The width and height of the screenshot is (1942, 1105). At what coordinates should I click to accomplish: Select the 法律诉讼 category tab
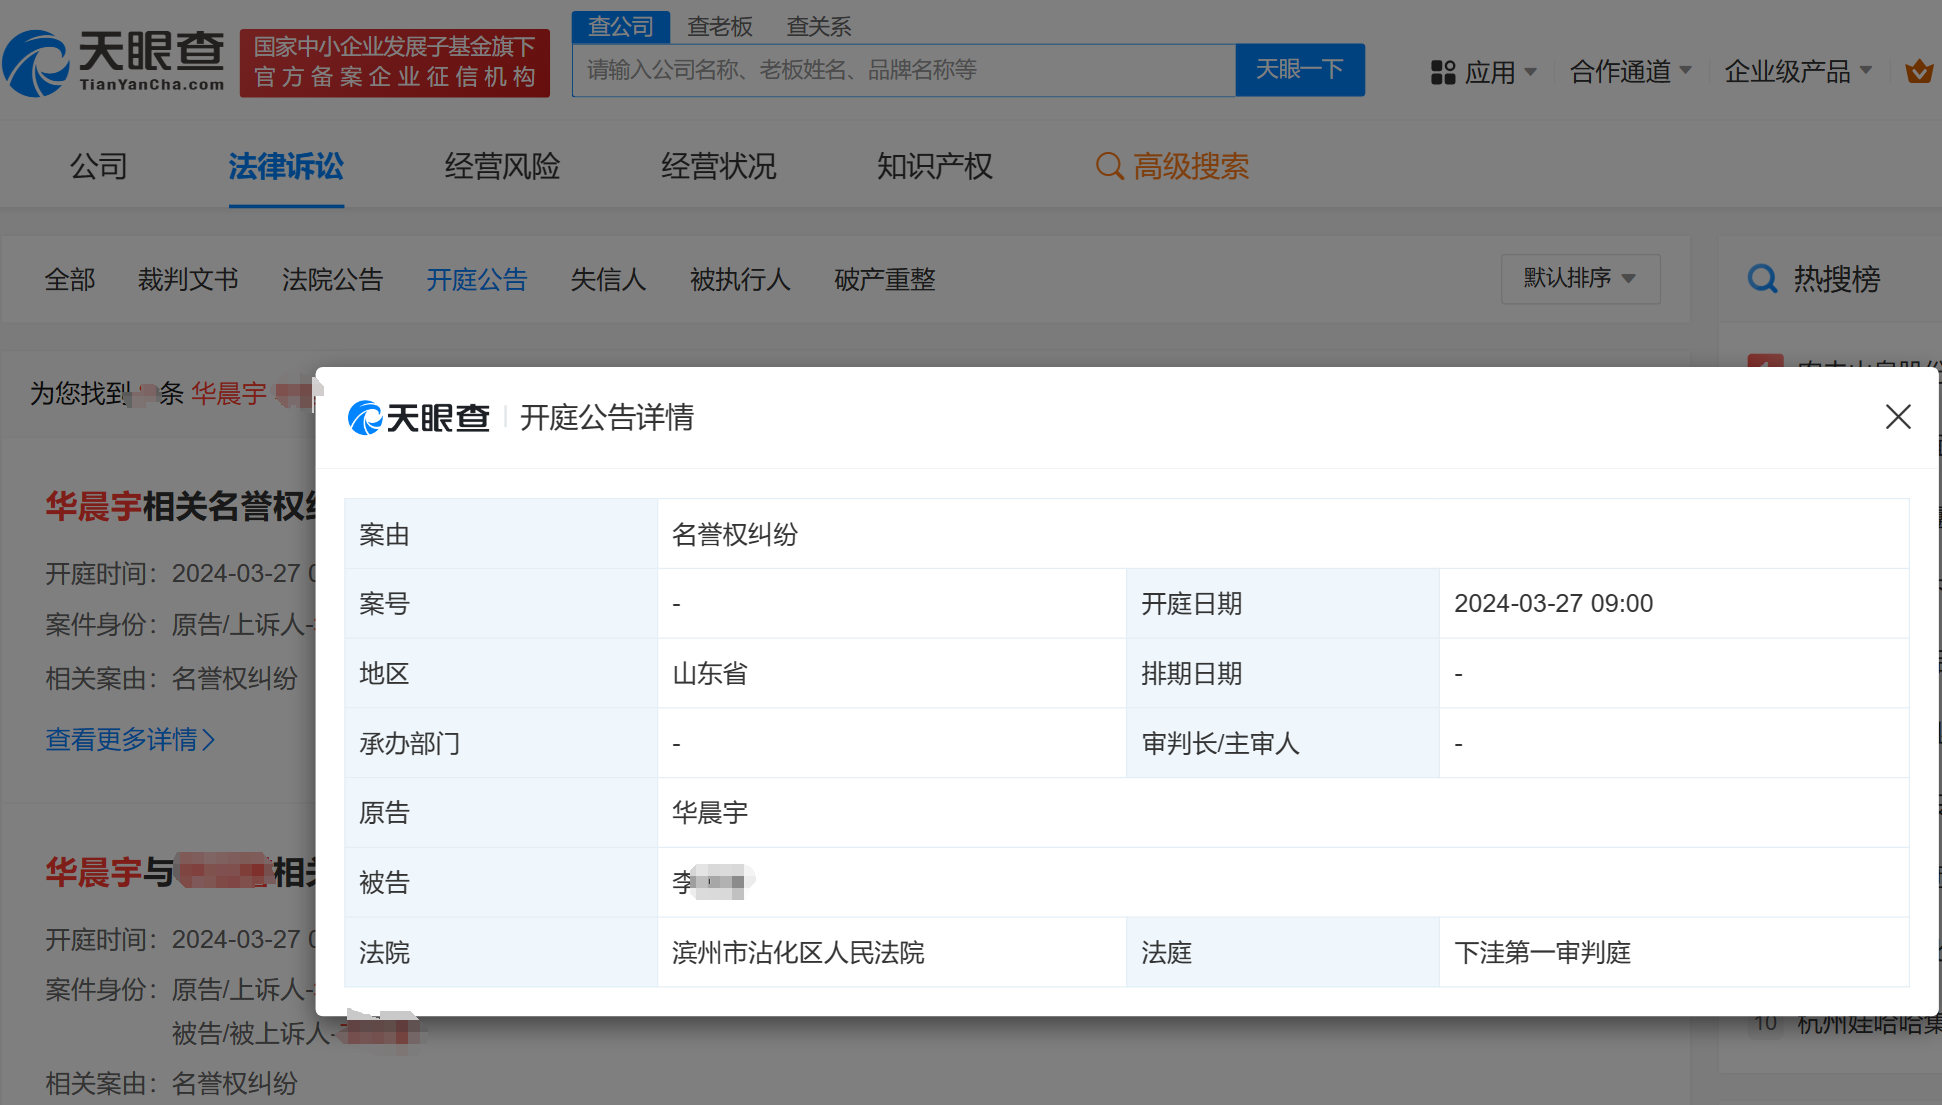coord(286,166)
